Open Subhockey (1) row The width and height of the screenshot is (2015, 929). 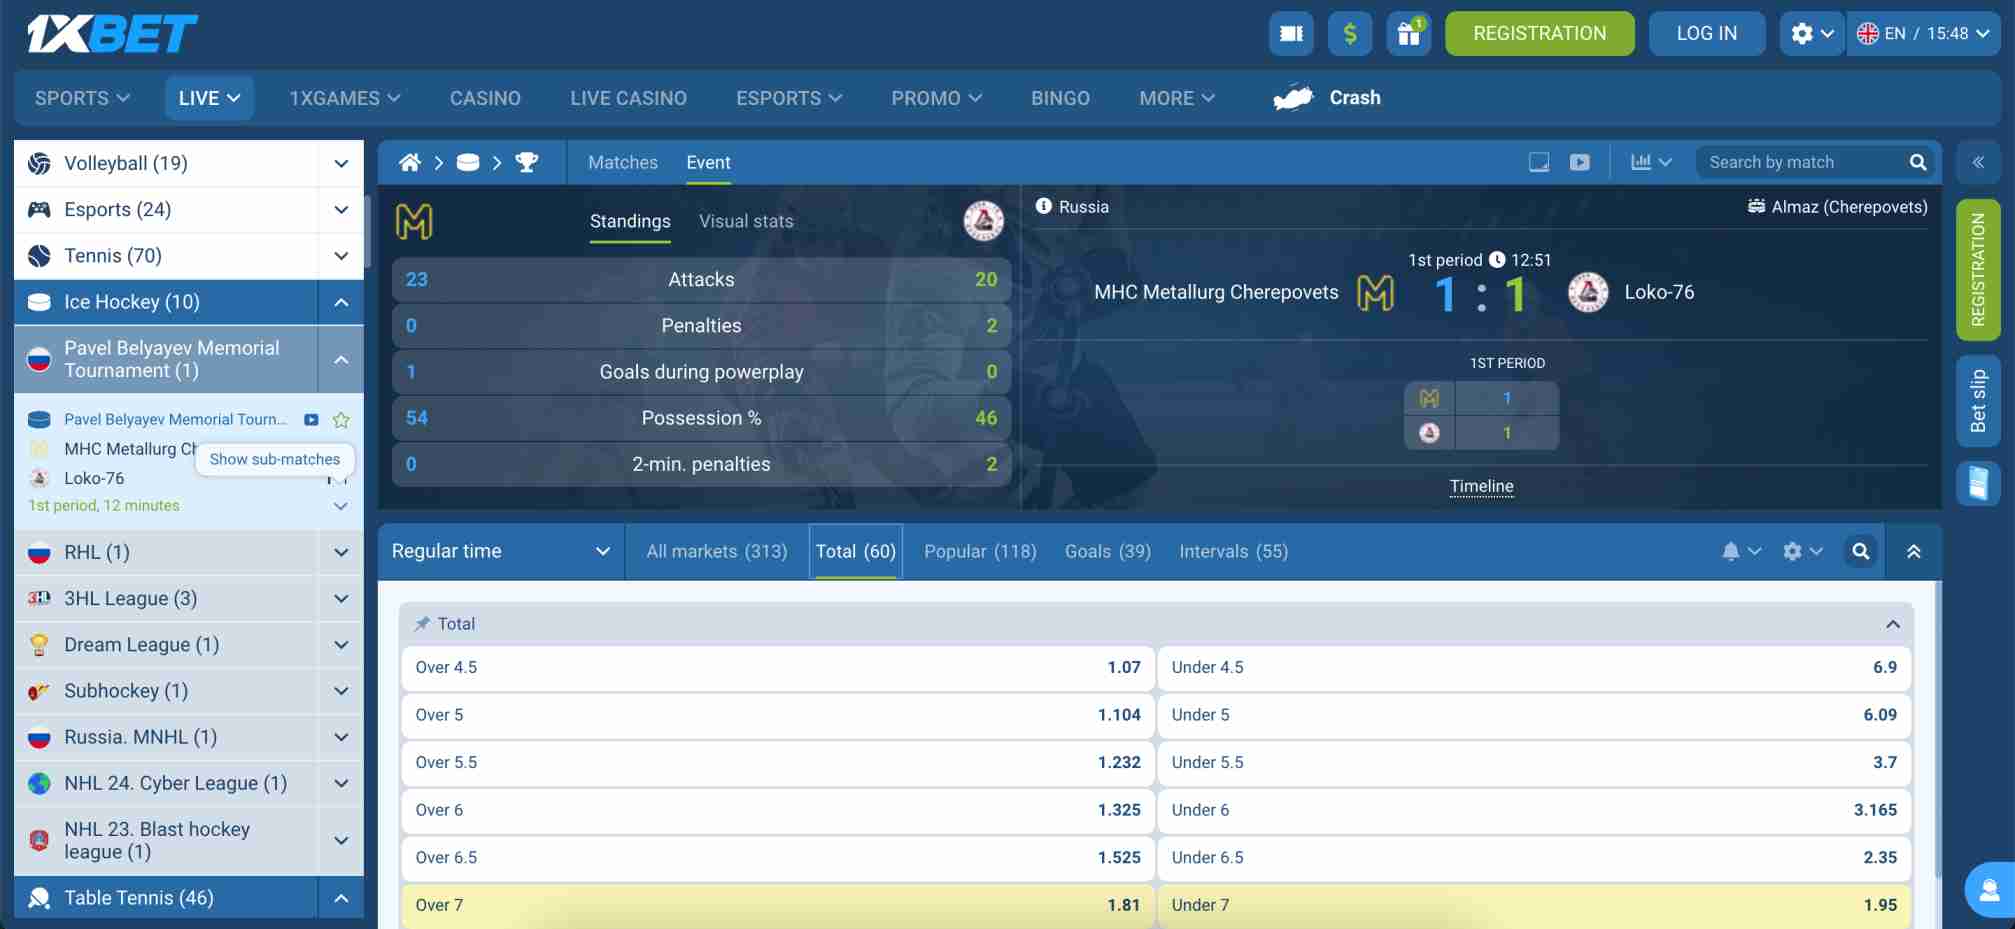(167, 691)
